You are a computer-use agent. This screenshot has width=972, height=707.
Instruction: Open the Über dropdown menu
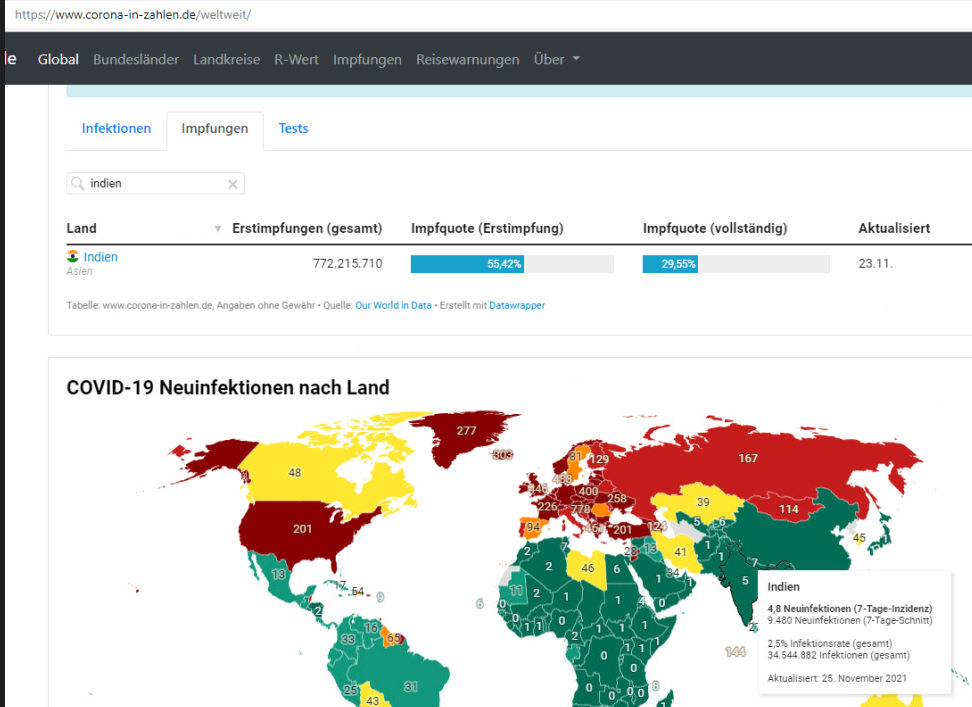[556, 59]
